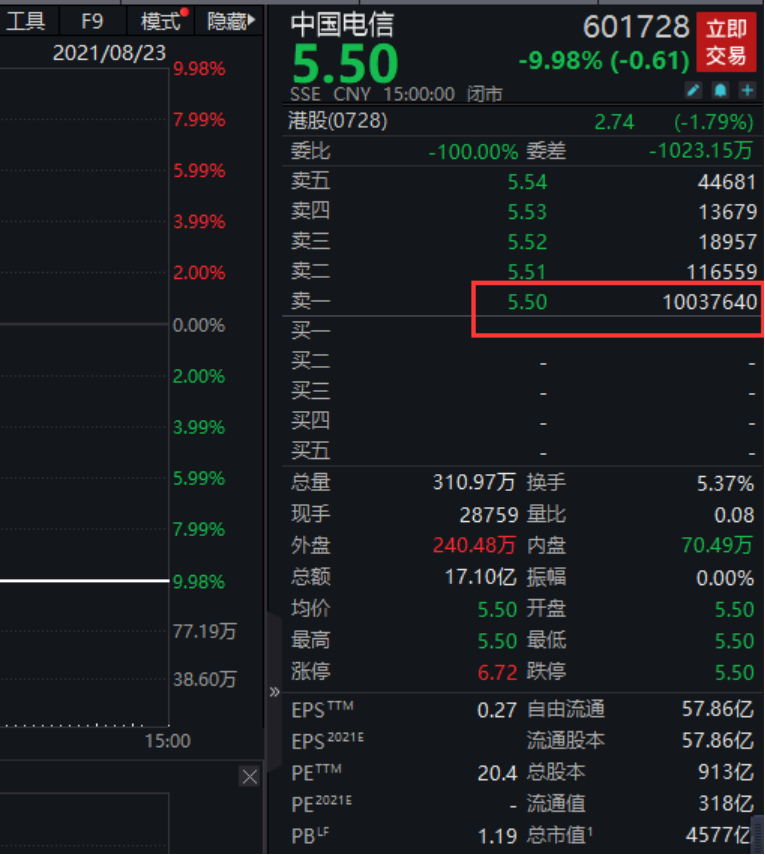Click the 立即交易 trade button
The image size is (765, 855).
(726, 43)
